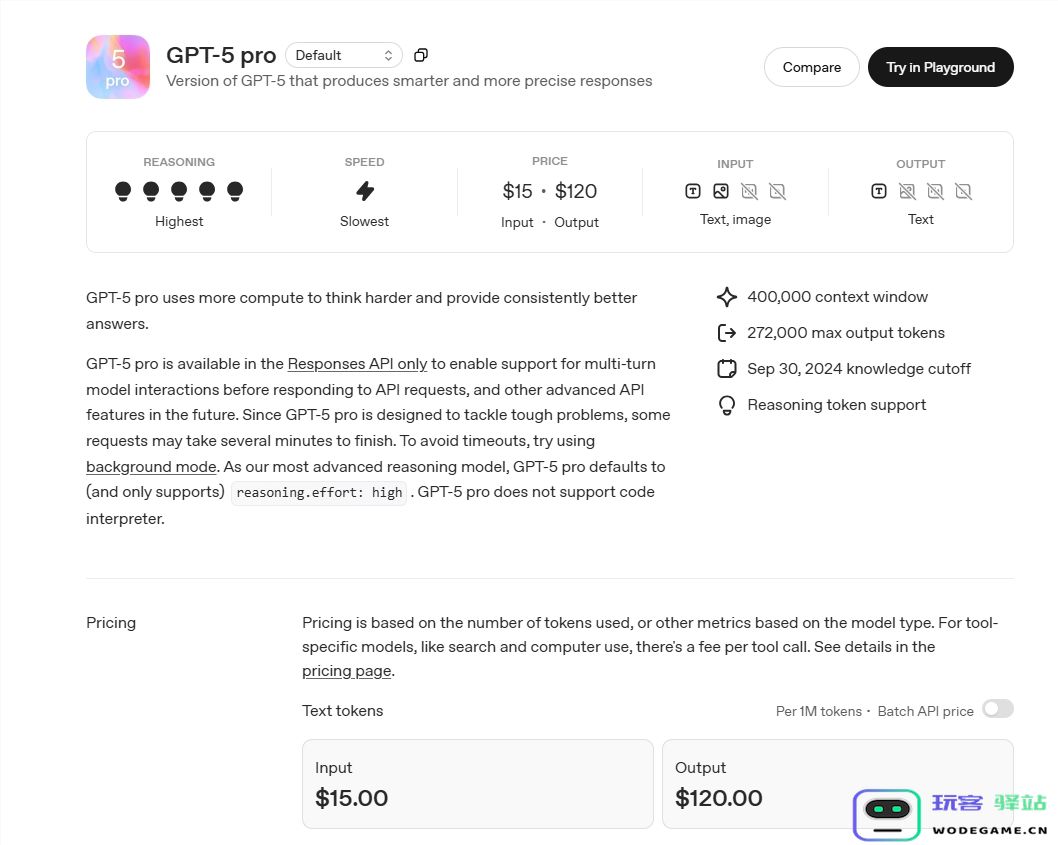Screen dimensions: 1058x845
Task: Click the Compare button
Action: 811,67
